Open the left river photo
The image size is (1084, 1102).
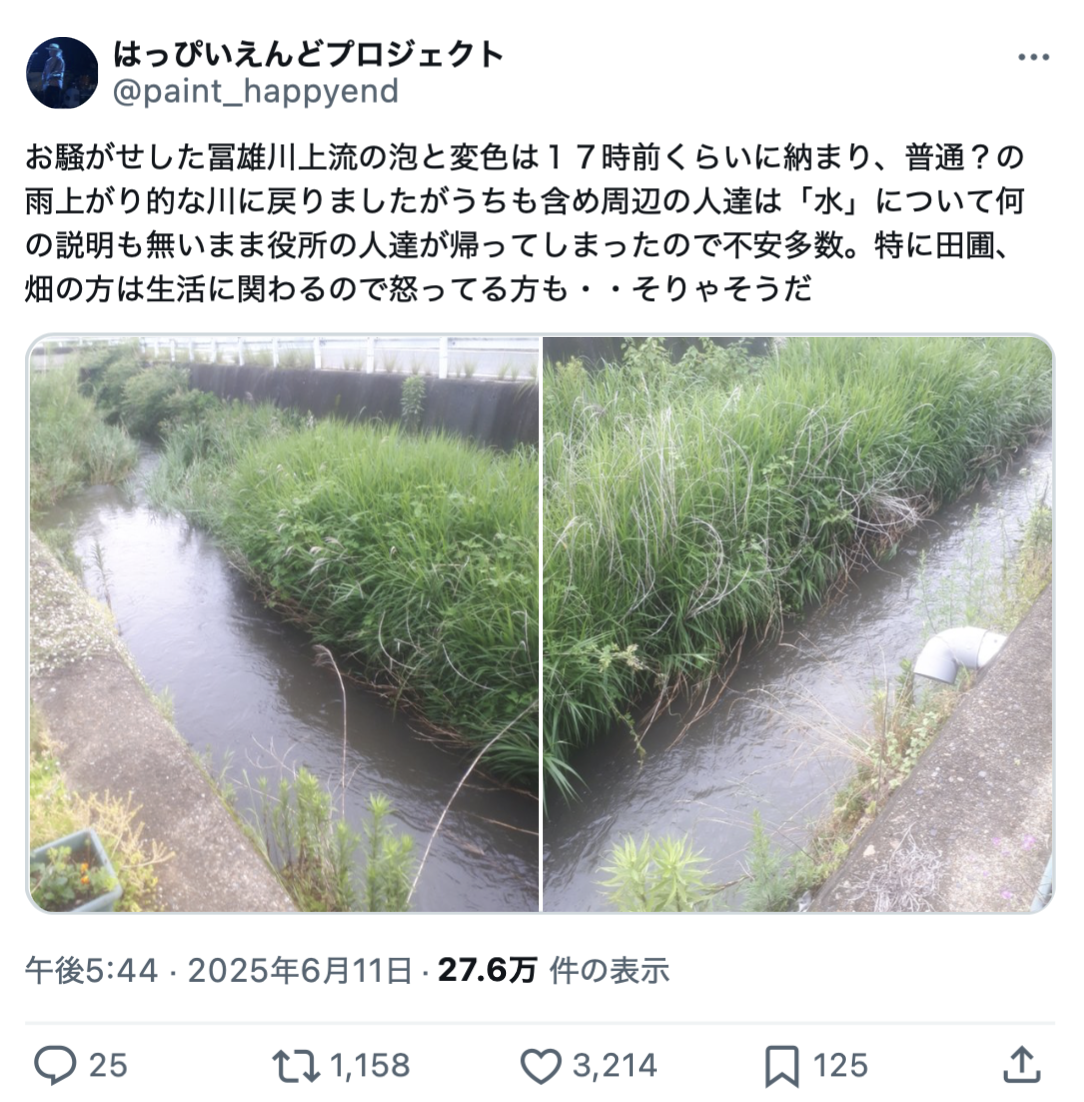coord(284,624)
